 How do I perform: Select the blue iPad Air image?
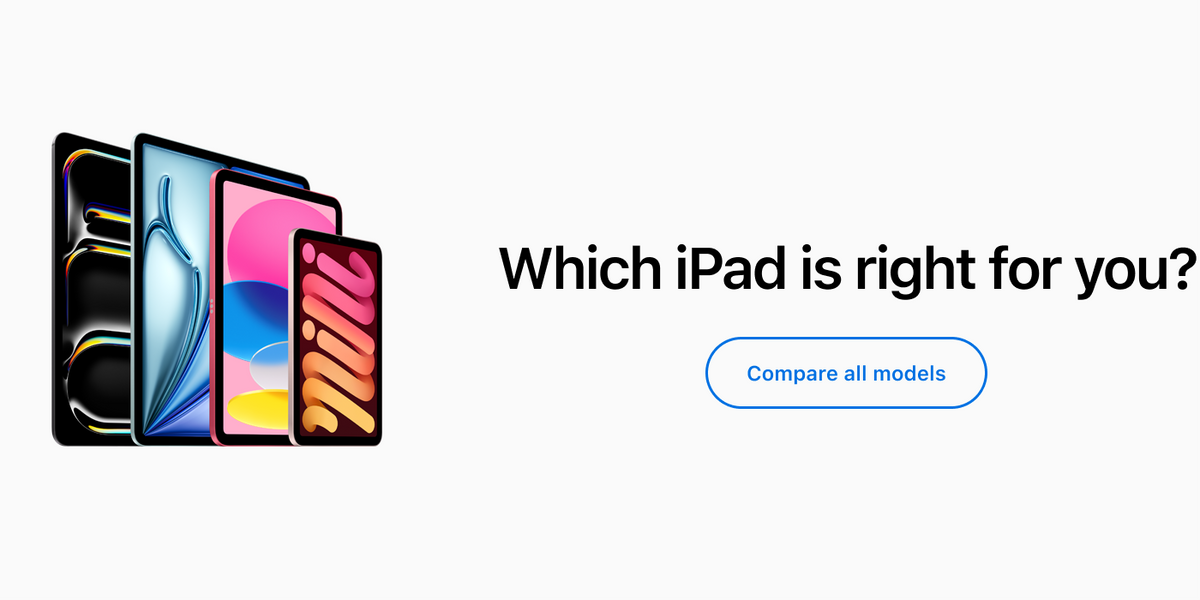(172, 290)
